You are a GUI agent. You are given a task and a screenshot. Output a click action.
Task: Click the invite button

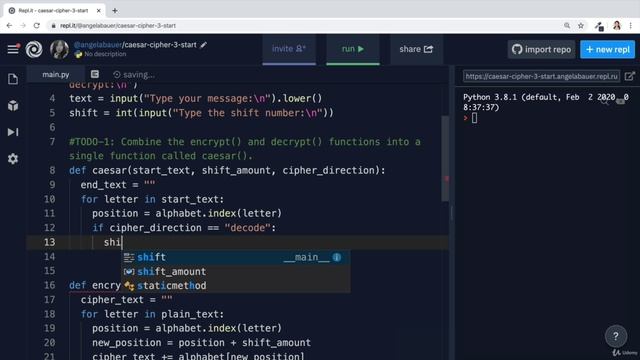[x=289, y=49]
